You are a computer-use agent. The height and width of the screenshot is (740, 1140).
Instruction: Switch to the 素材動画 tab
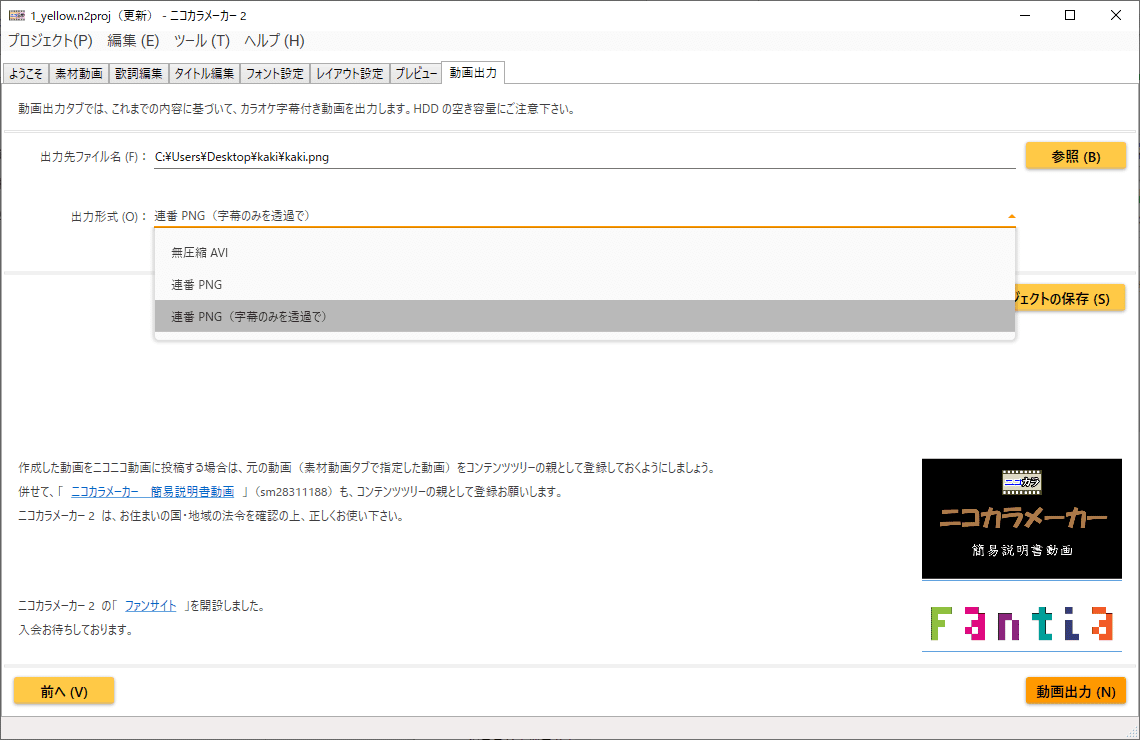[x=78, y=72]
